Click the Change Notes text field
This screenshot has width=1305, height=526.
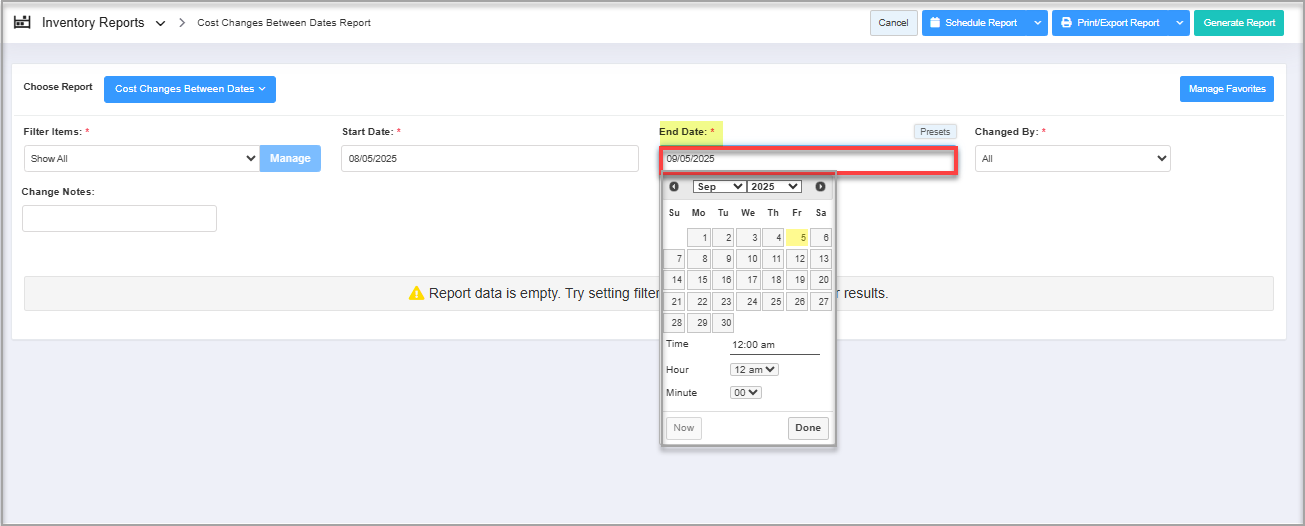point(119,218)
